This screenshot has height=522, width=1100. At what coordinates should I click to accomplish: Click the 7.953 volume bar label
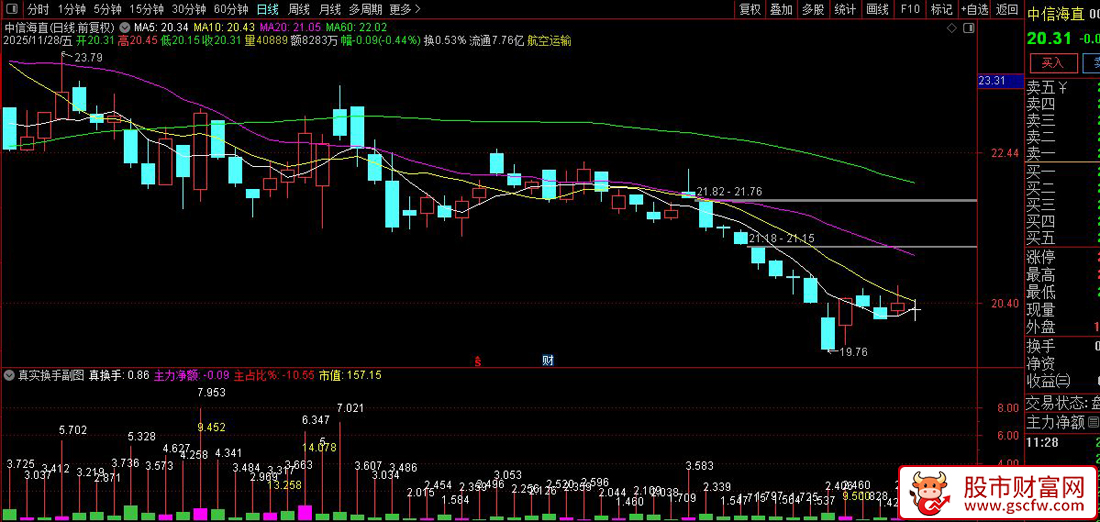click(x=211, y=392)
